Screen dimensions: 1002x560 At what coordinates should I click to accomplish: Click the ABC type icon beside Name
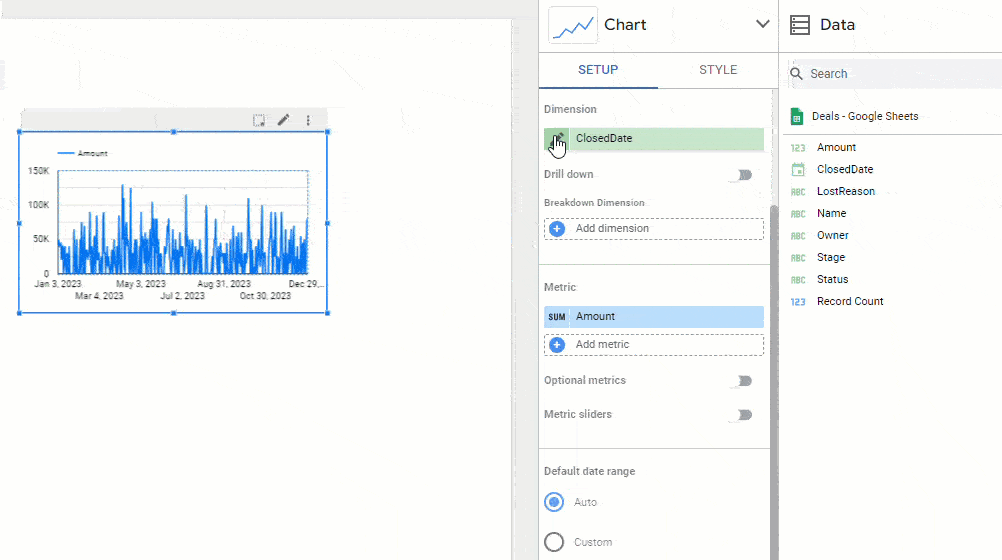click(798, 214)
